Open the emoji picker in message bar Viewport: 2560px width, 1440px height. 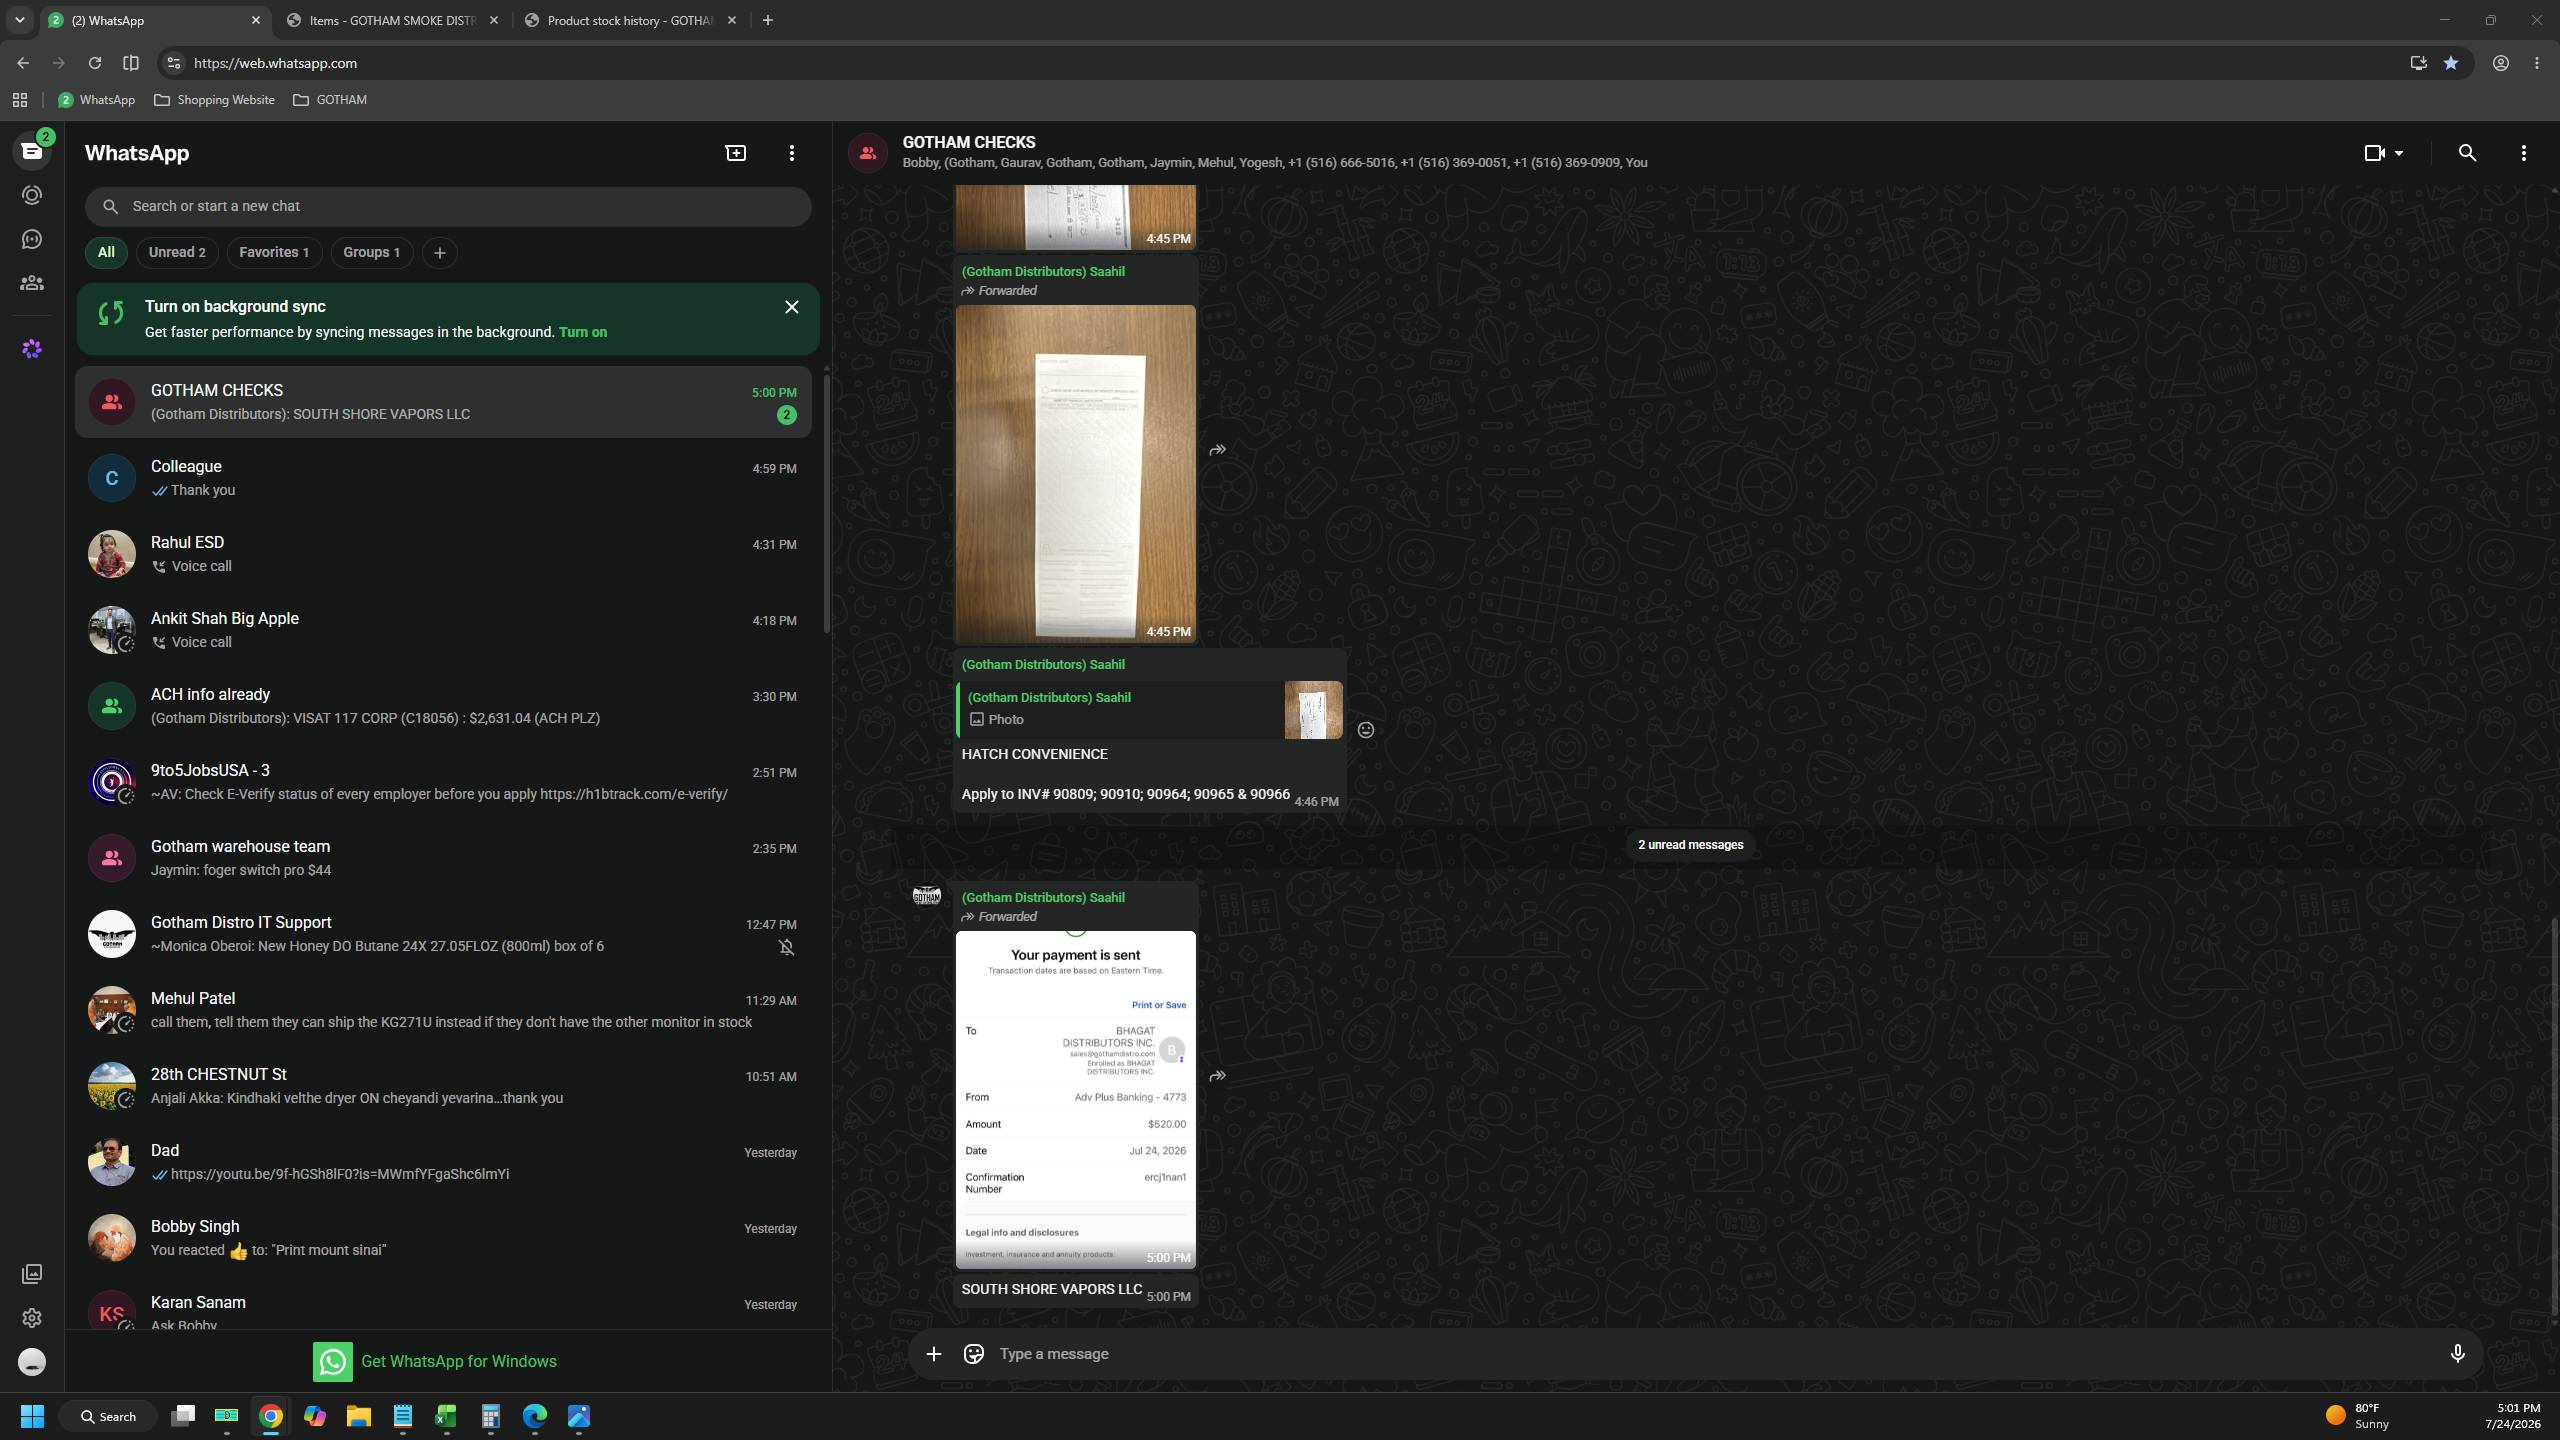tap(973, 1353)
